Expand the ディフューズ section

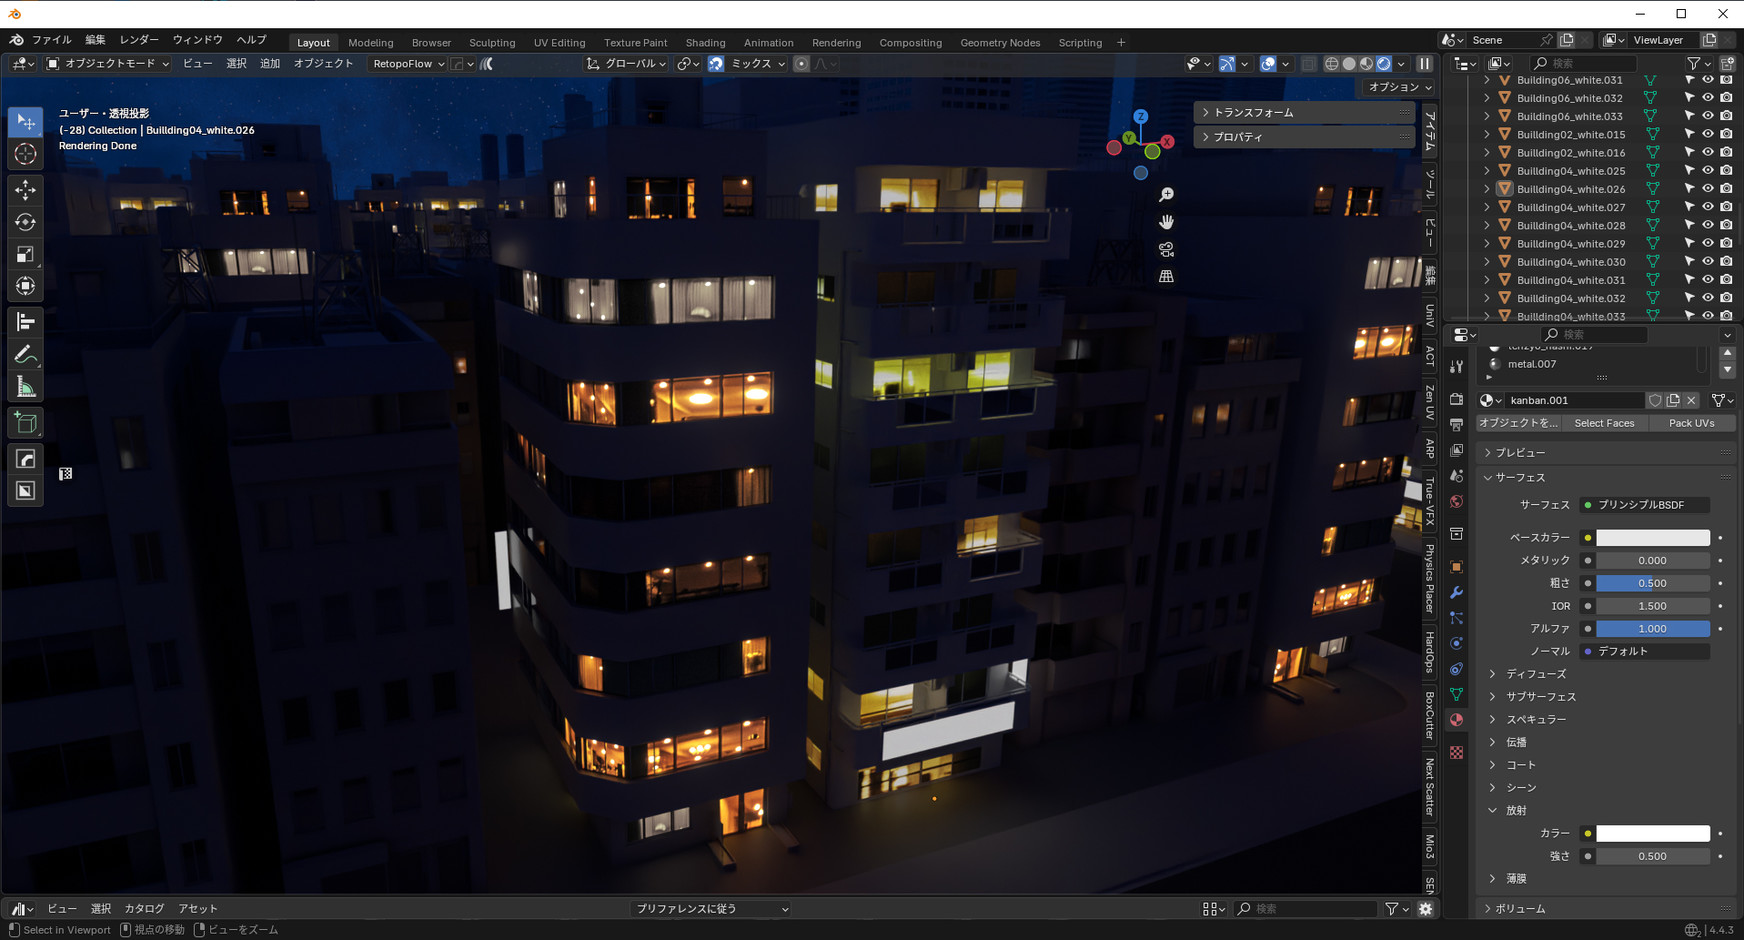coord(1535,674)
